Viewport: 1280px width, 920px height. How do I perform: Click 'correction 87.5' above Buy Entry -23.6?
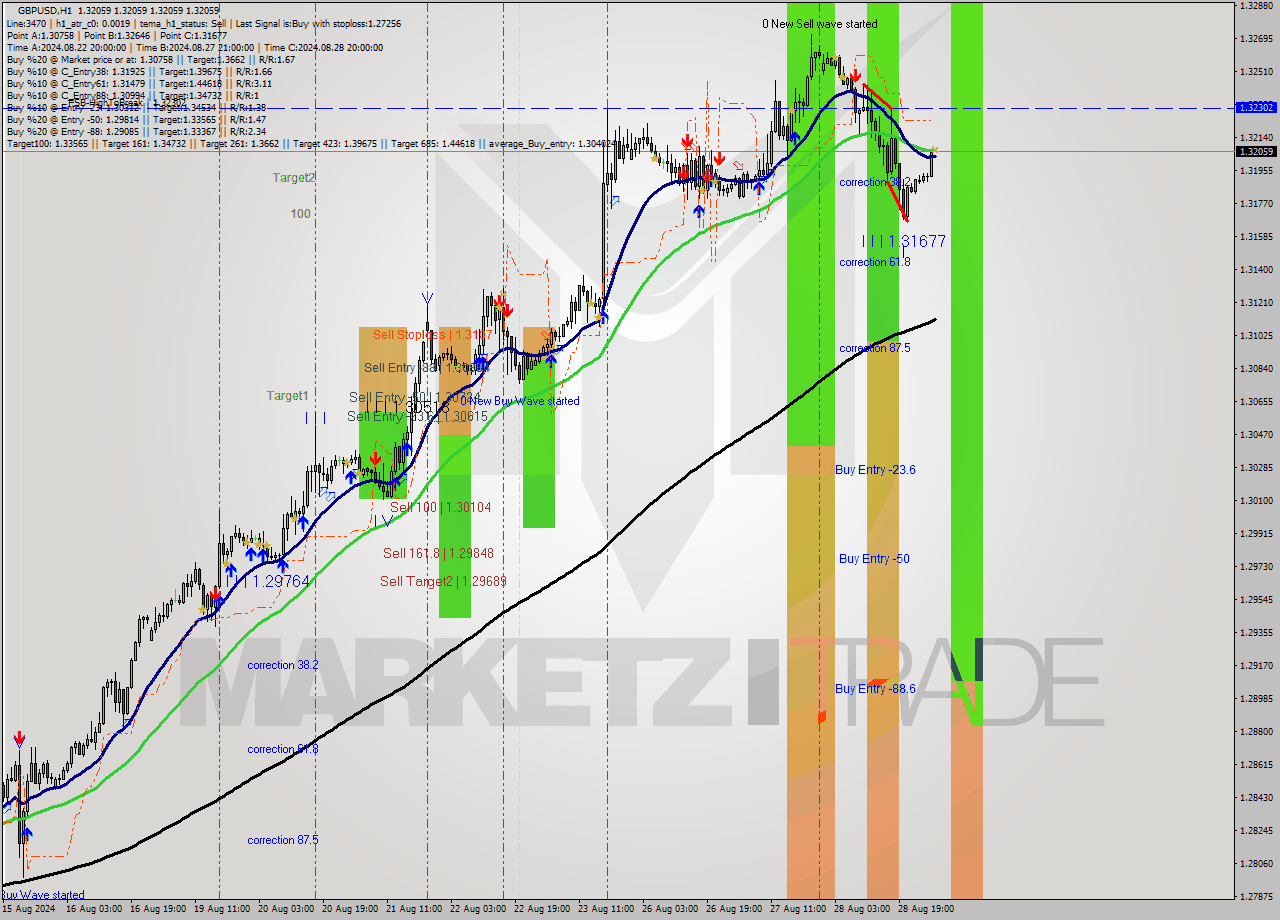[875, 348]
